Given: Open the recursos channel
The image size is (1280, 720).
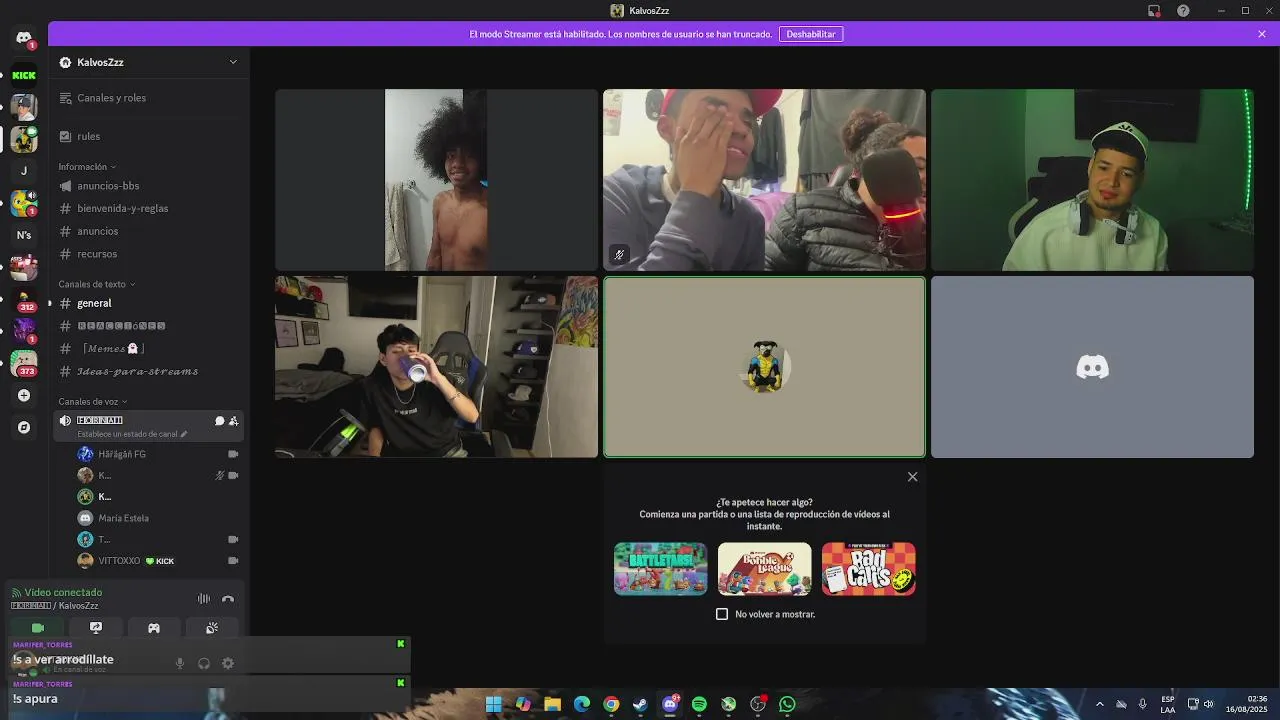Looking at the screenshot, I should 148,254.
